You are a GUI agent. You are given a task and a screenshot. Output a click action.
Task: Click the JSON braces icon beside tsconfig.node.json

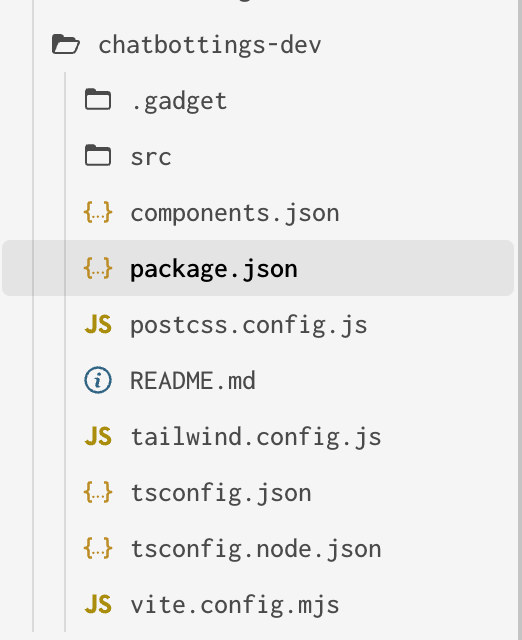(98, 548)
